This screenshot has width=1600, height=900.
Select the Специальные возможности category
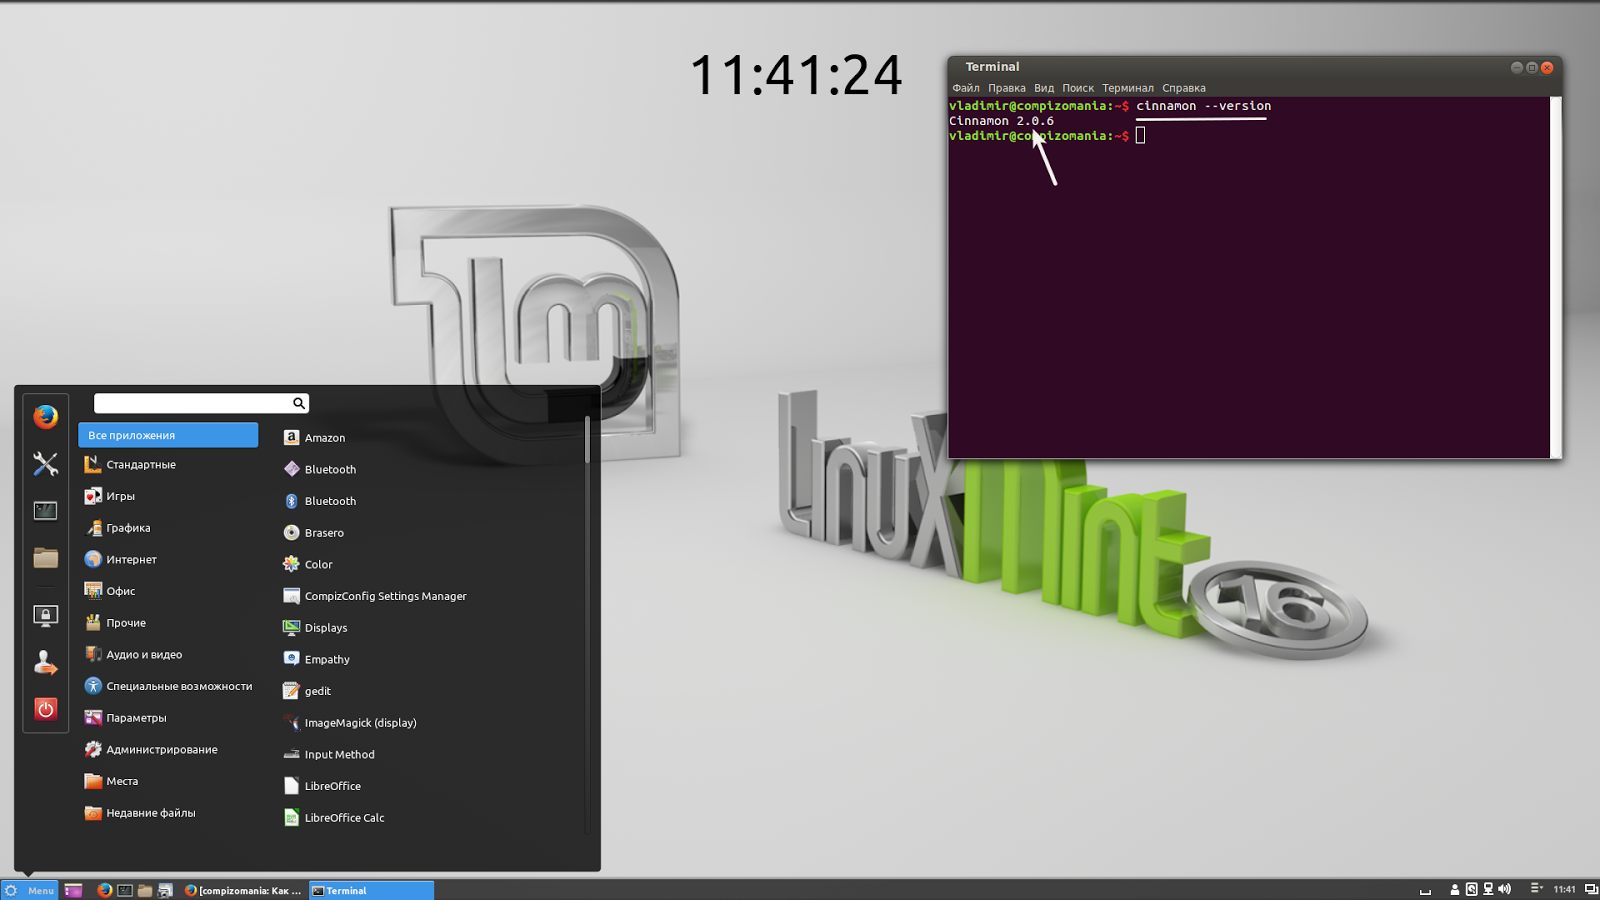(168, 686)
